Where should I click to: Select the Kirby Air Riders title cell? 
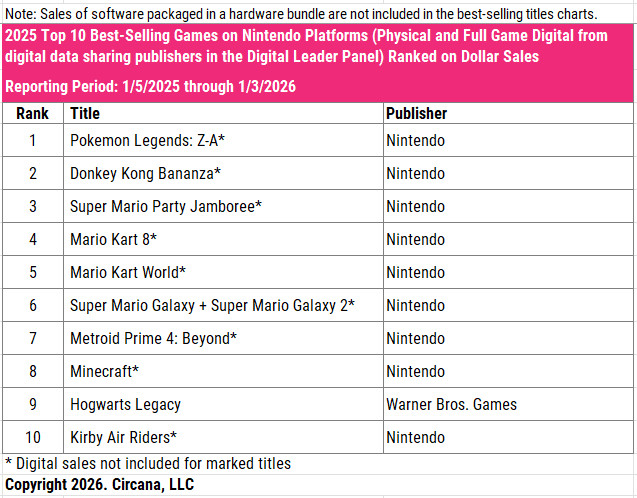[x=123, y=438]
